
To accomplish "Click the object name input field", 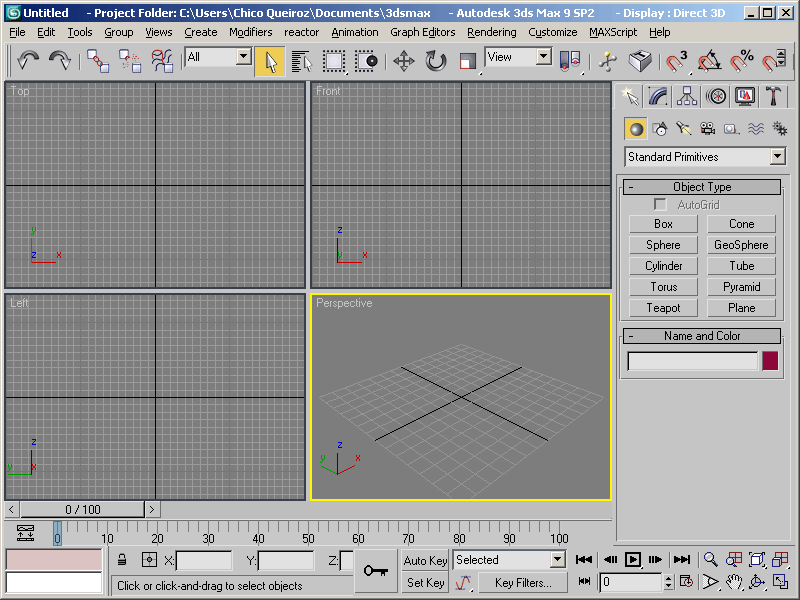I will click(693, 361).
